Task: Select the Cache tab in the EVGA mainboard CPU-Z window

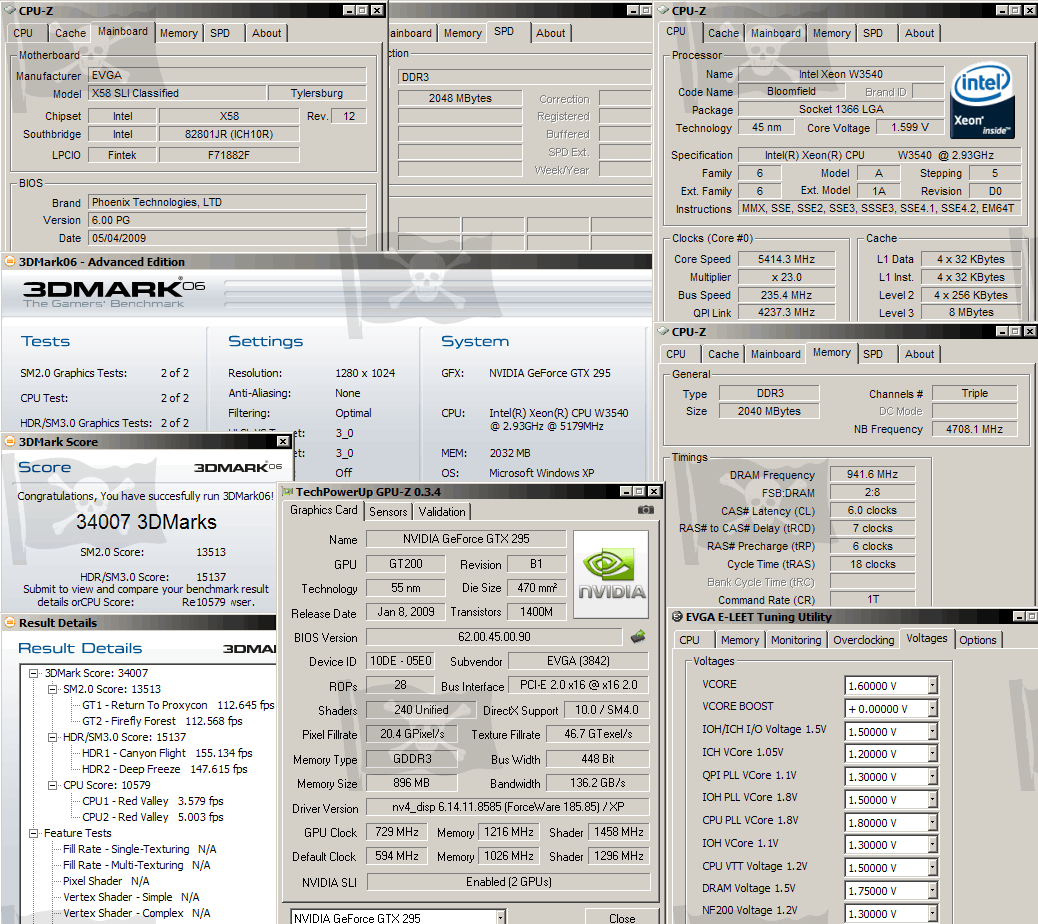Action: (x=70, y=33)
